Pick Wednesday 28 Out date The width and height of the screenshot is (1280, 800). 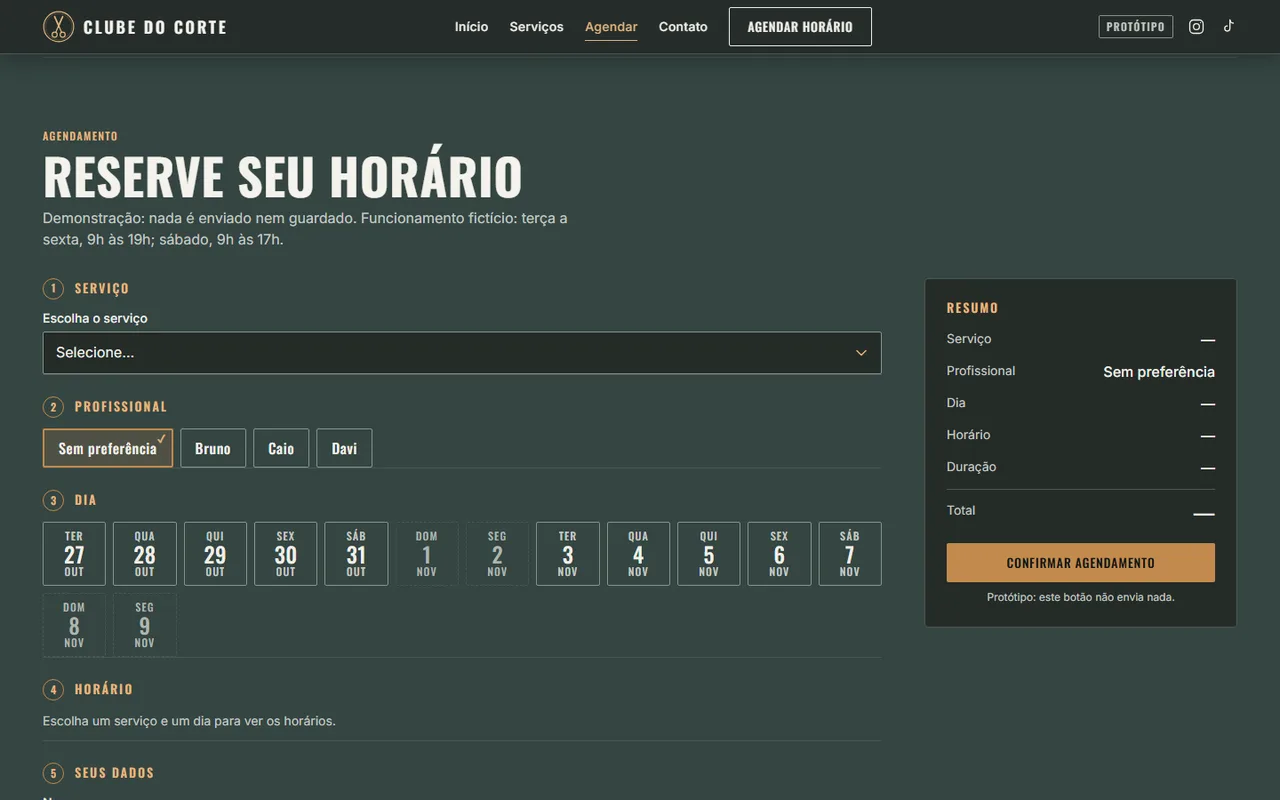[x=145, y=554]
